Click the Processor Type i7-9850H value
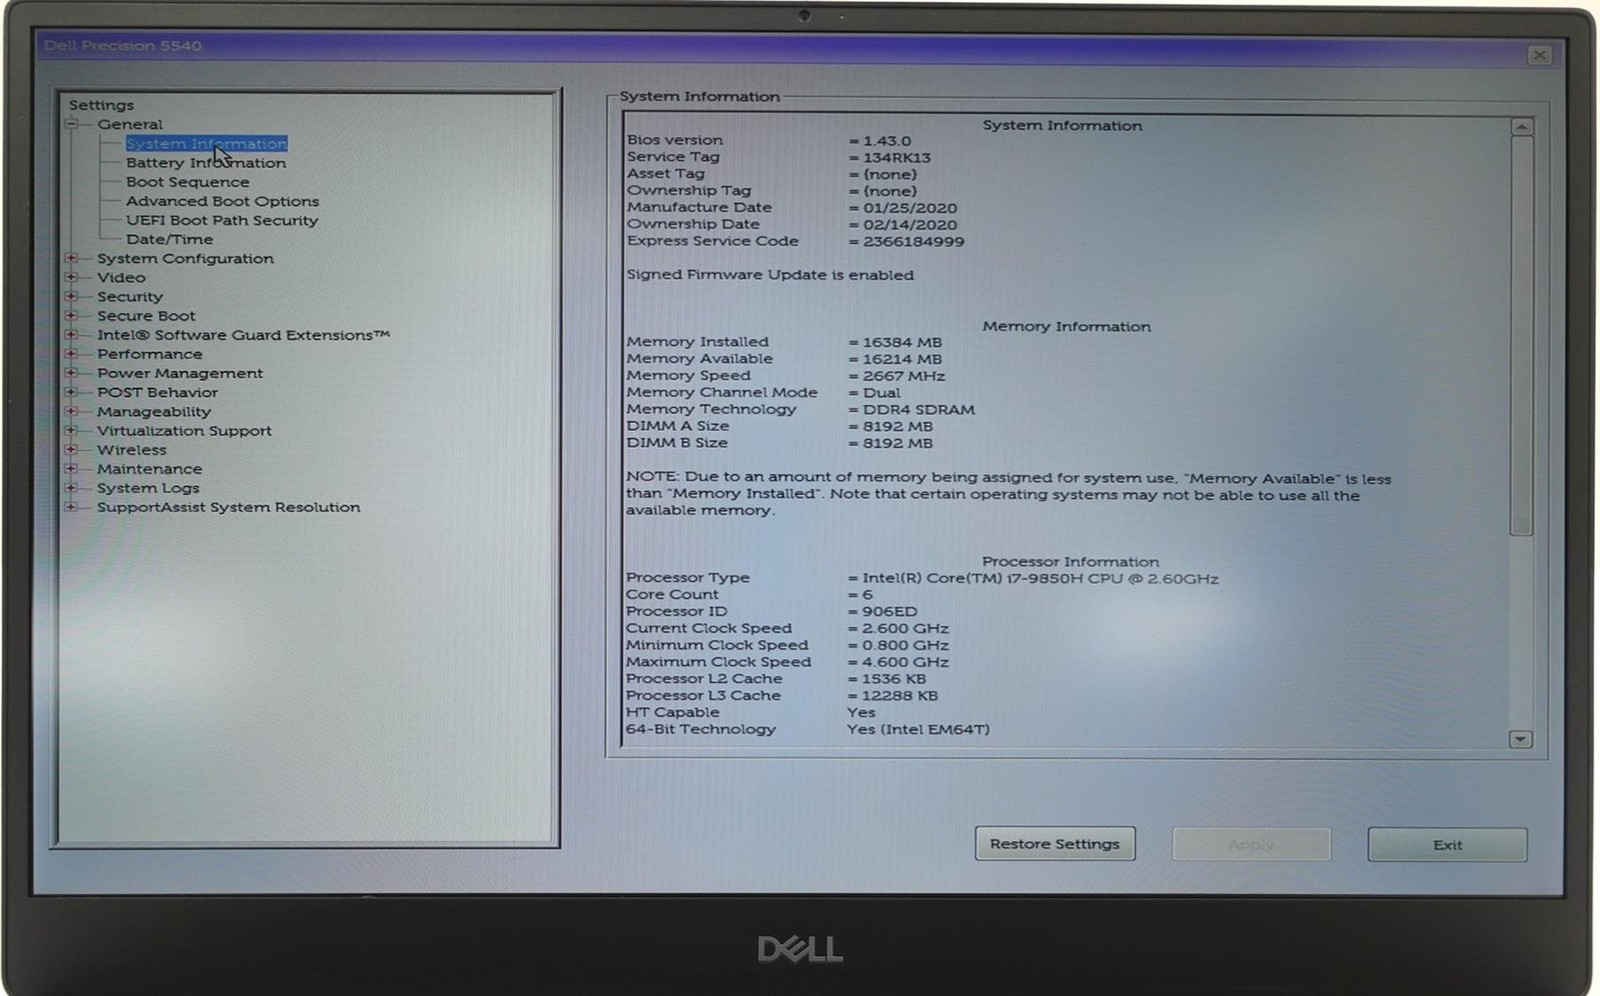Image resolution: width=1600 pixels, height=996 pixels. coord(1040,579)
